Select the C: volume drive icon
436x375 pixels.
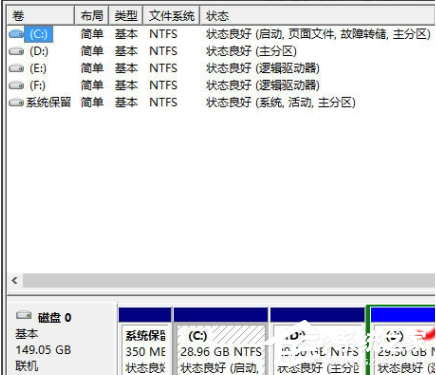(x=16, y=34)
